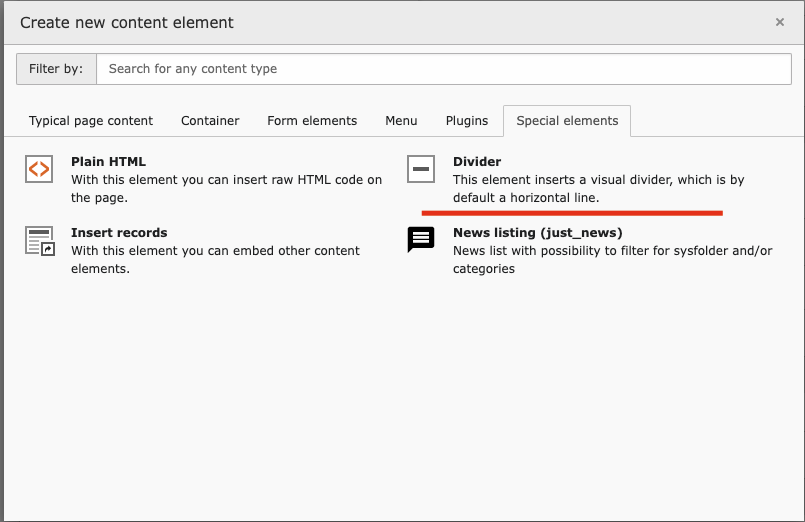The image size is (805, 522).
Task: Click the News list sysfolder filter description
Action: coord(612,259)
